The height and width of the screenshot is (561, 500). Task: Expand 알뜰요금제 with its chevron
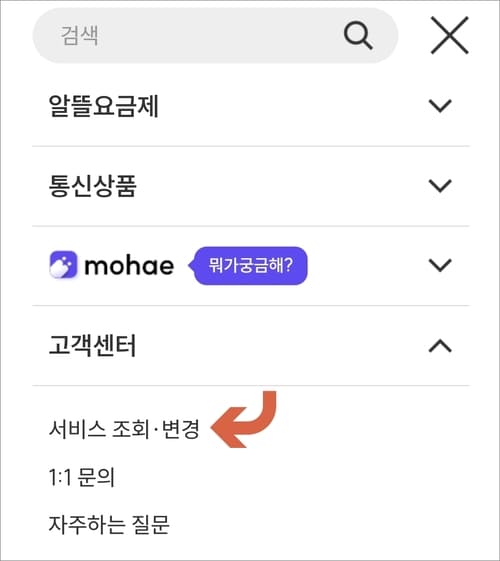point(440,106)
